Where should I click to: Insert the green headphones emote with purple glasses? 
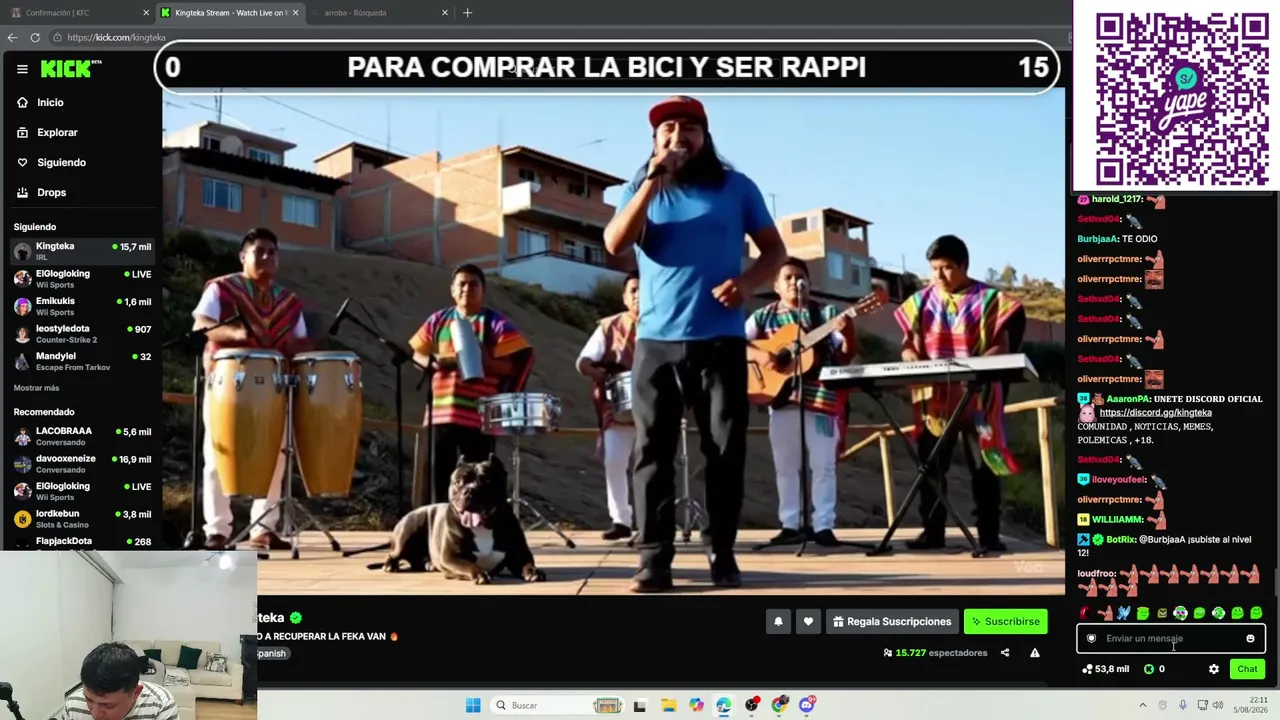pos(1180,613)
